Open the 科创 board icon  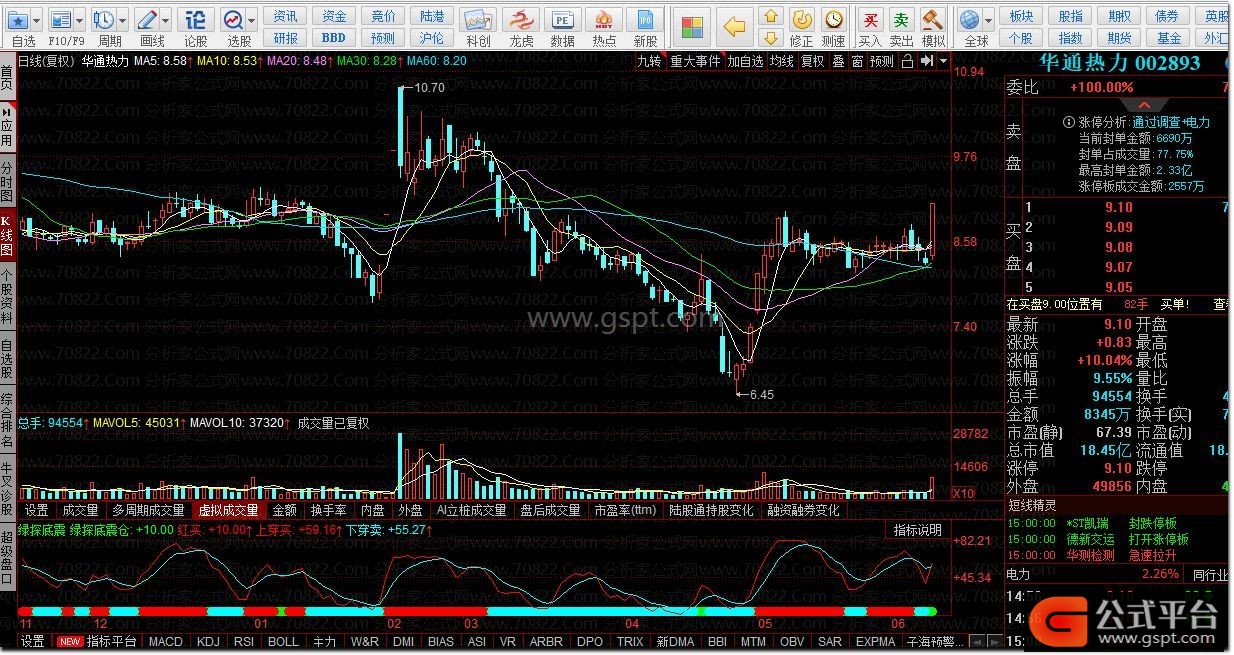pyautogui.click(x=479, y=20)
